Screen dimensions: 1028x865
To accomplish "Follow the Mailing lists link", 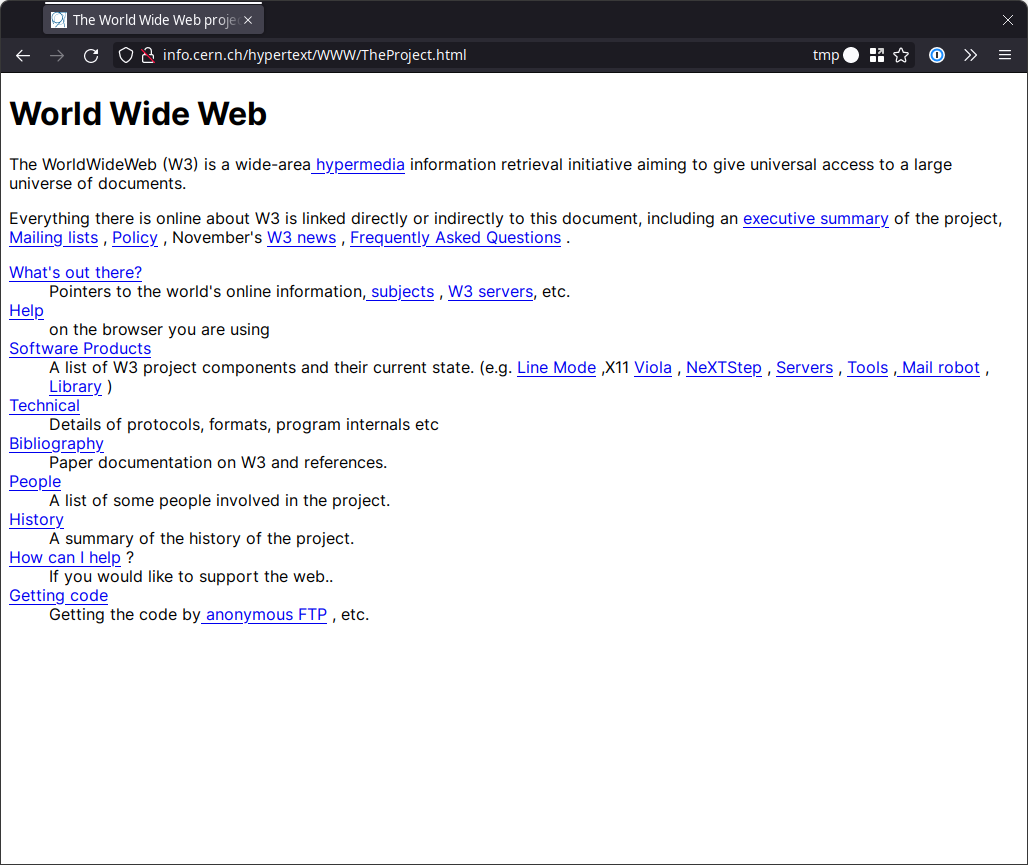I will 54,238.
